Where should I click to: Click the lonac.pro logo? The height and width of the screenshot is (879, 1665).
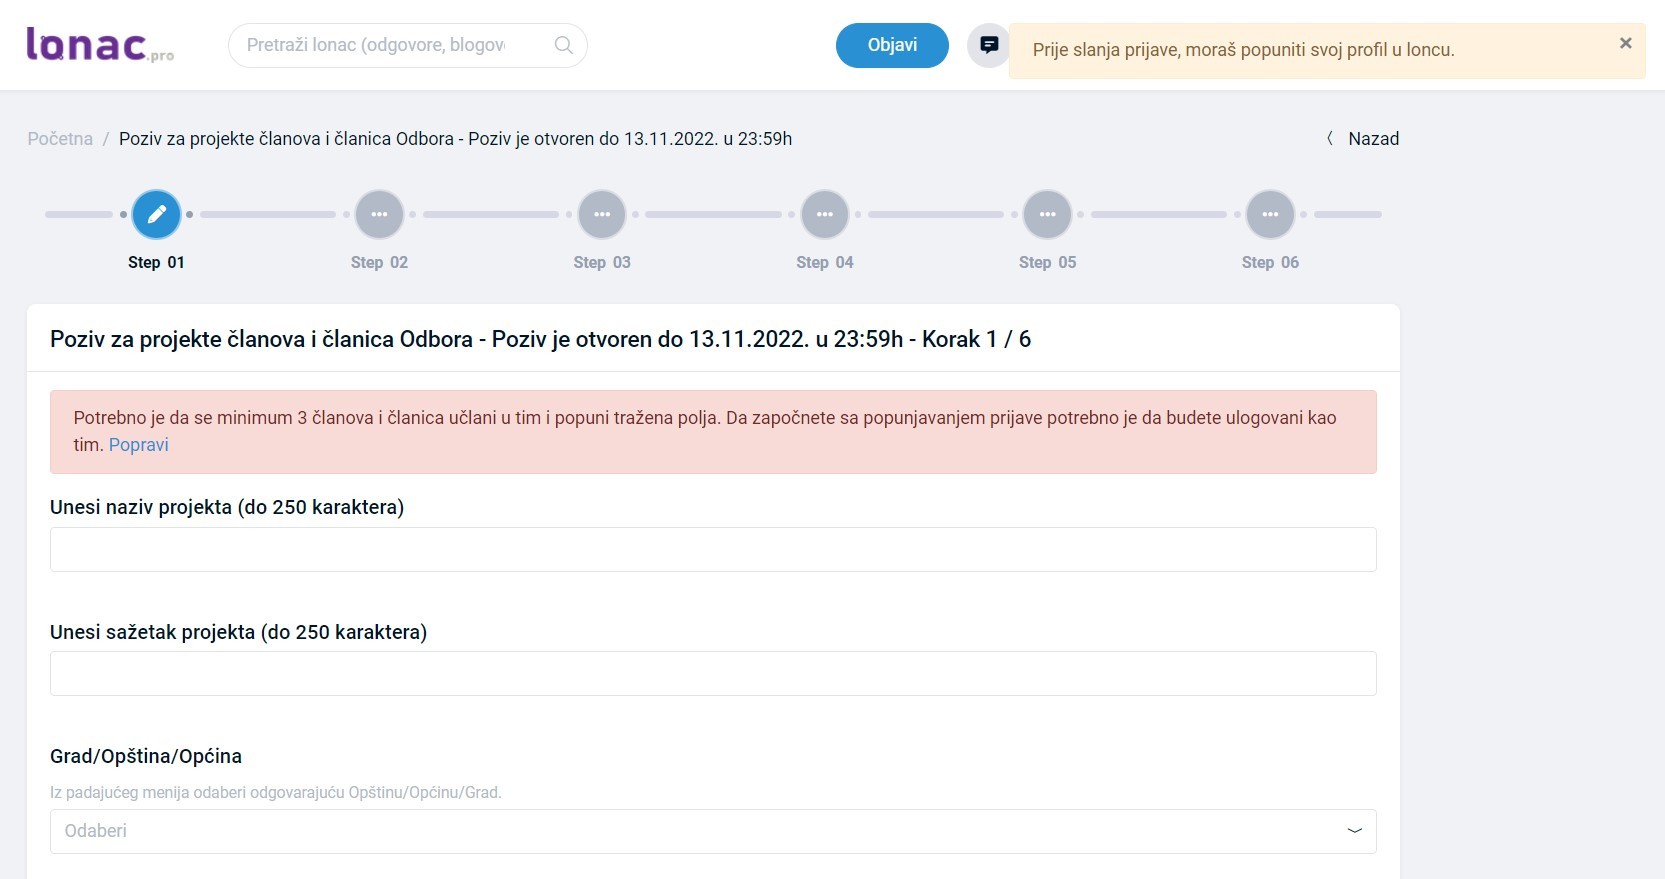[x=99, y=45]
